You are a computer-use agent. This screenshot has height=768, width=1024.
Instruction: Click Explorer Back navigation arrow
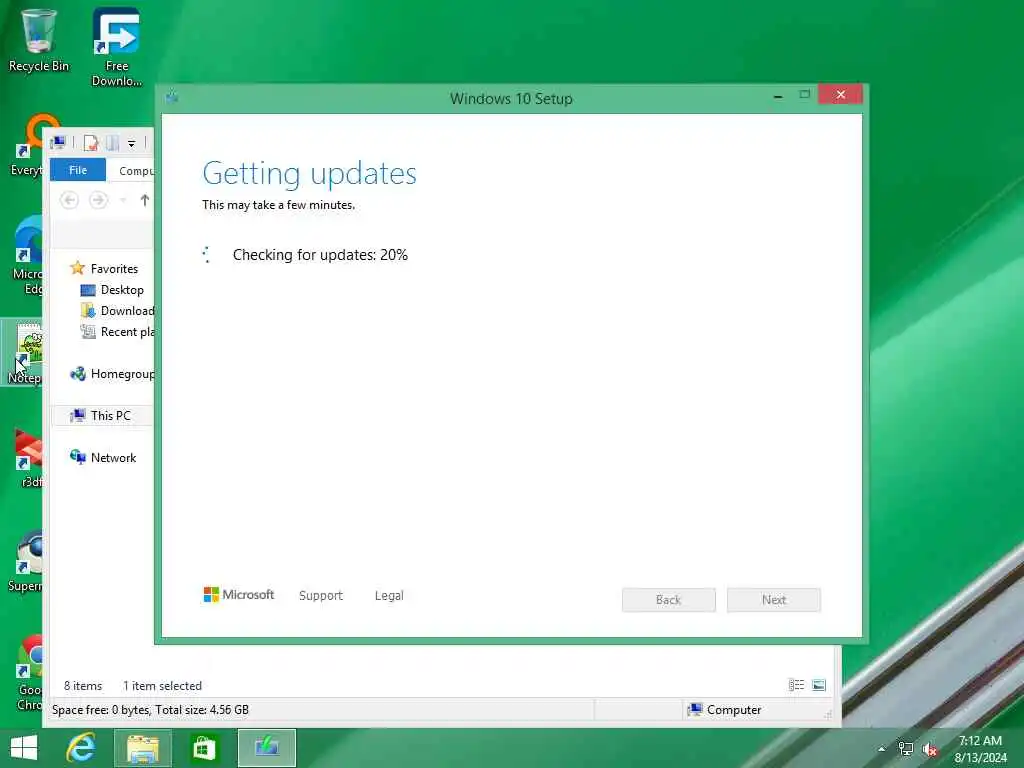69,200
